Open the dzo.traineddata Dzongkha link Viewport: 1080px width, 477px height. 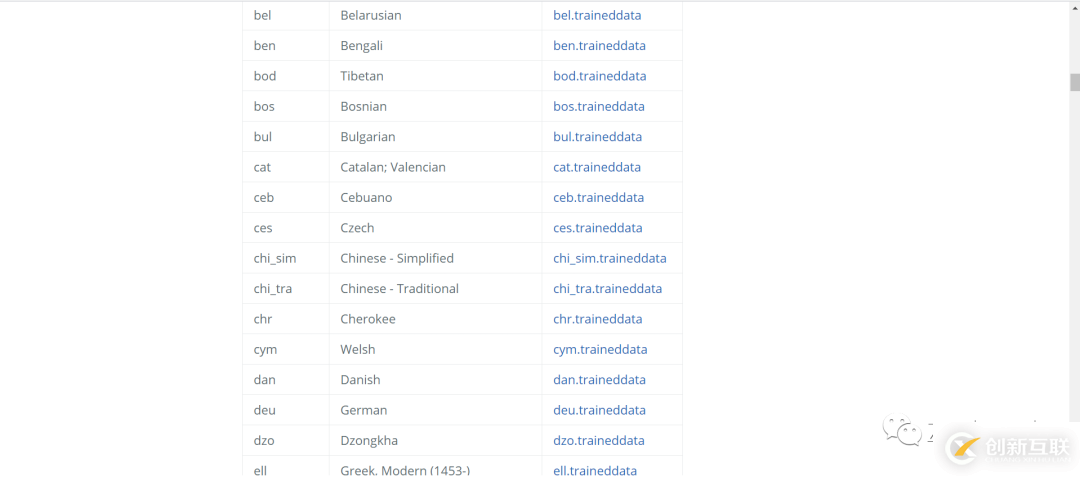[x=598, y=441]
